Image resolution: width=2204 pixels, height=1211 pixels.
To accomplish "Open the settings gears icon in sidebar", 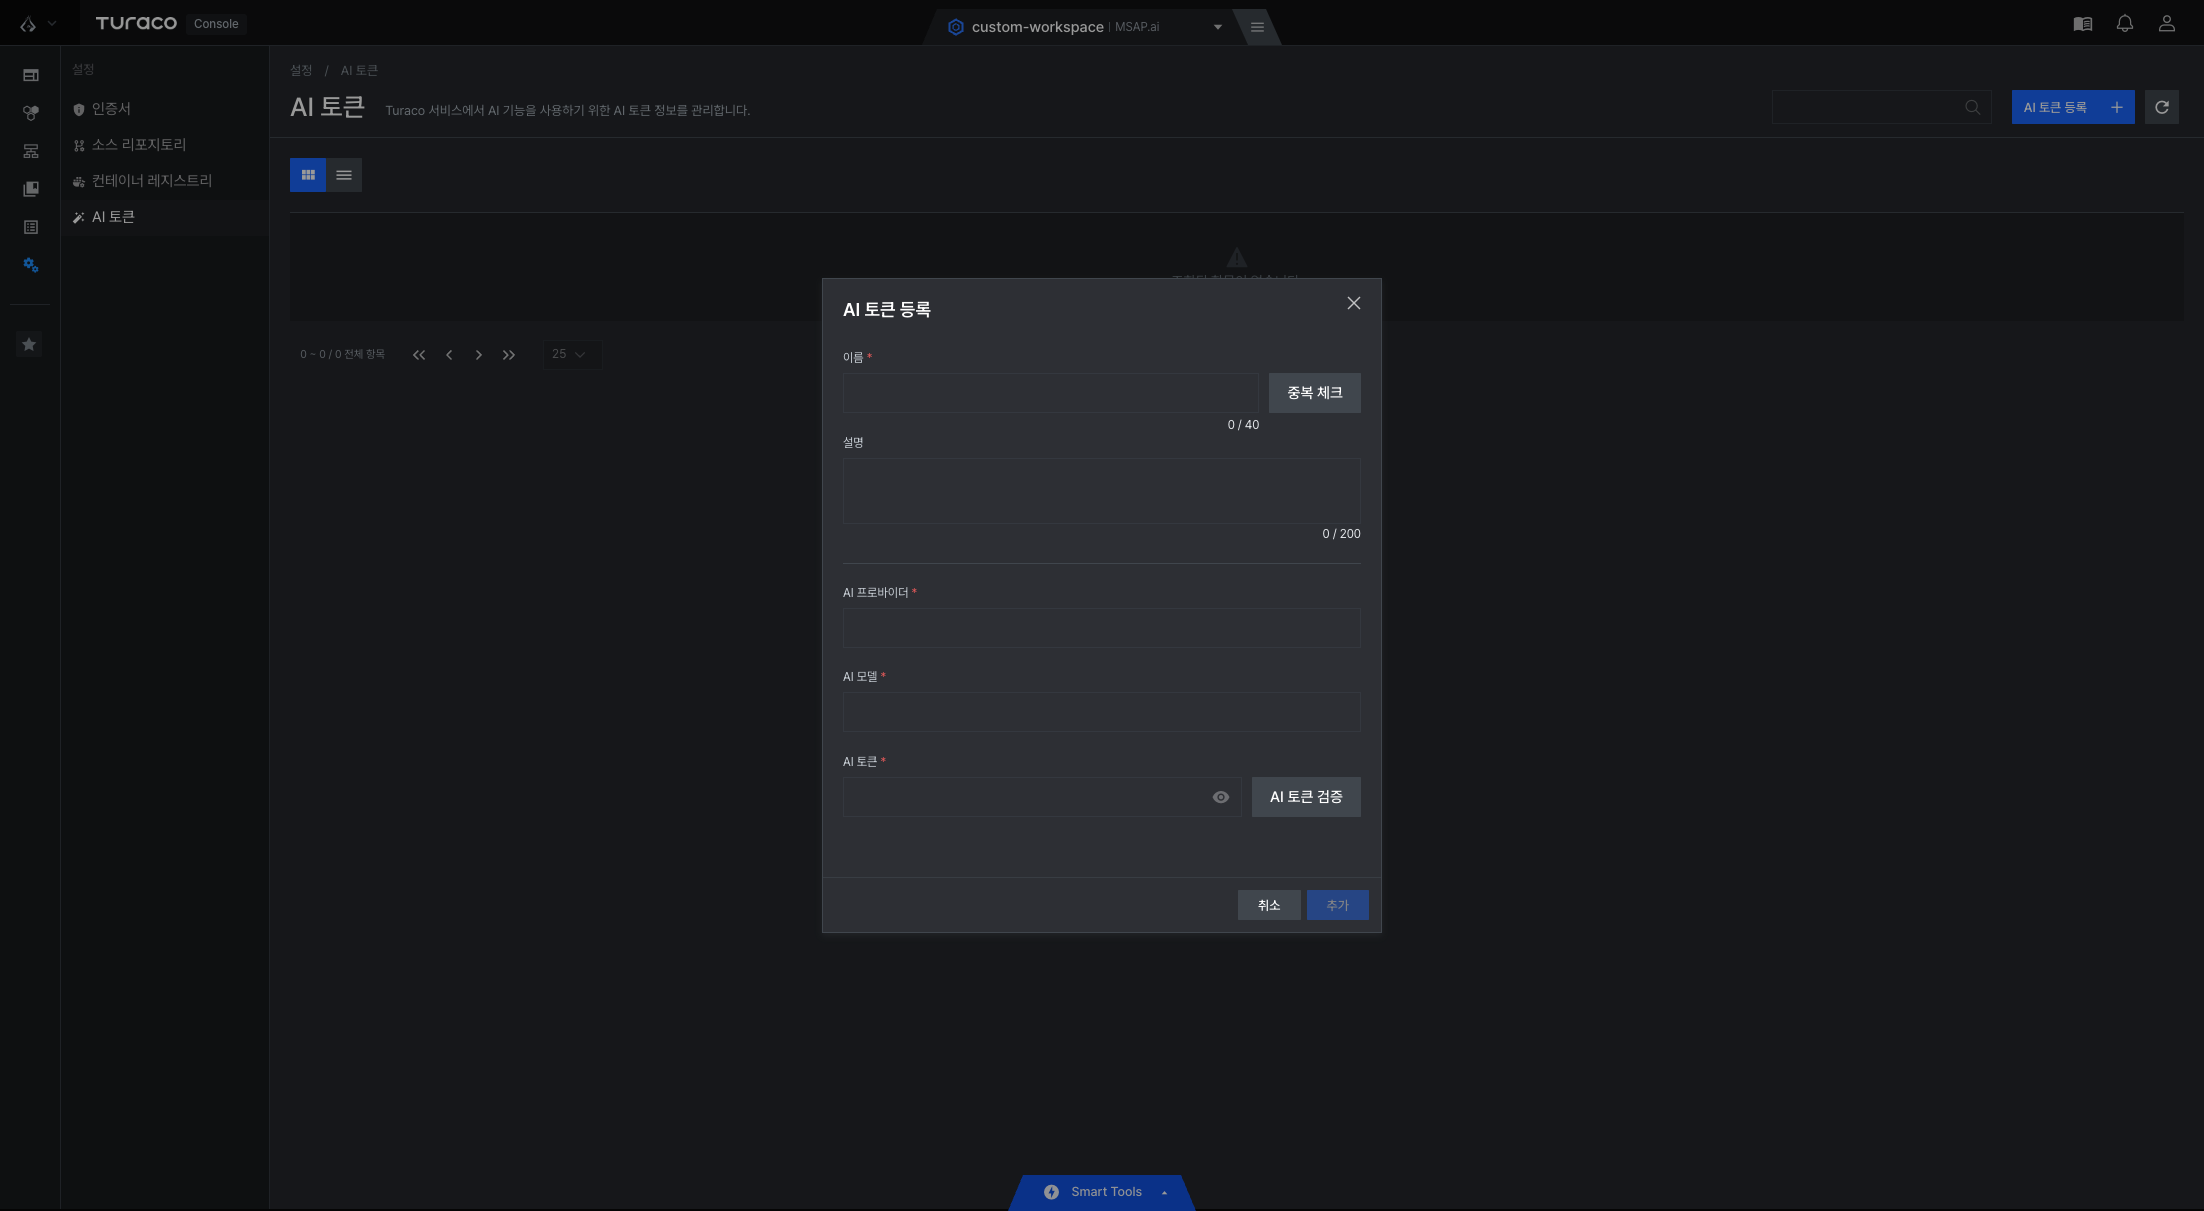I will coord(30,265).
